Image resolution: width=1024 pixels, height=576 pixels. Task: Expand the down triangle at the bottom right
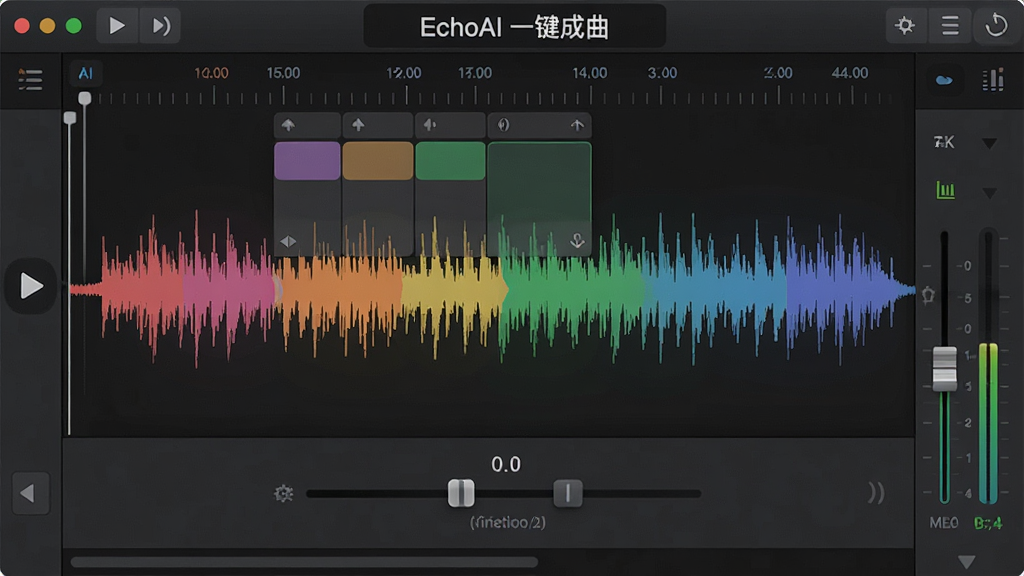pyautogui.click(x=967, y=562)
